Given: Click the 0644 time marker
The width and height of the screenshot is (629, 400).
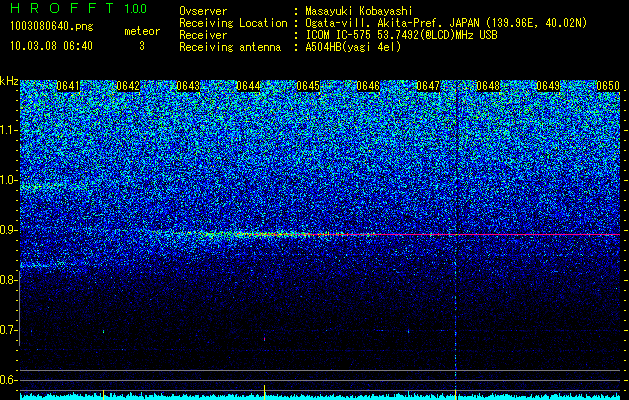Looking at the screenshot, I should tap(248, 86).
